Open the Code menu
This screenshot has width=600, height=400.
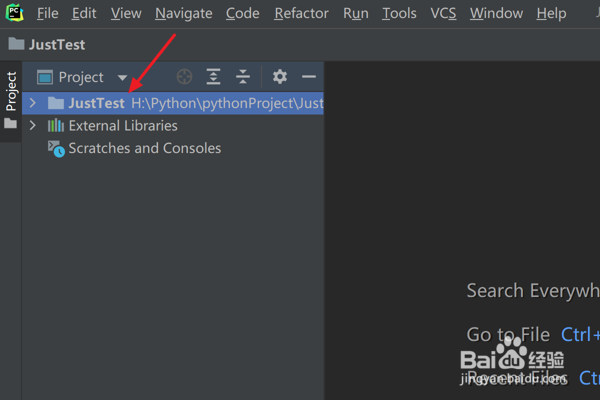(243, 13)
